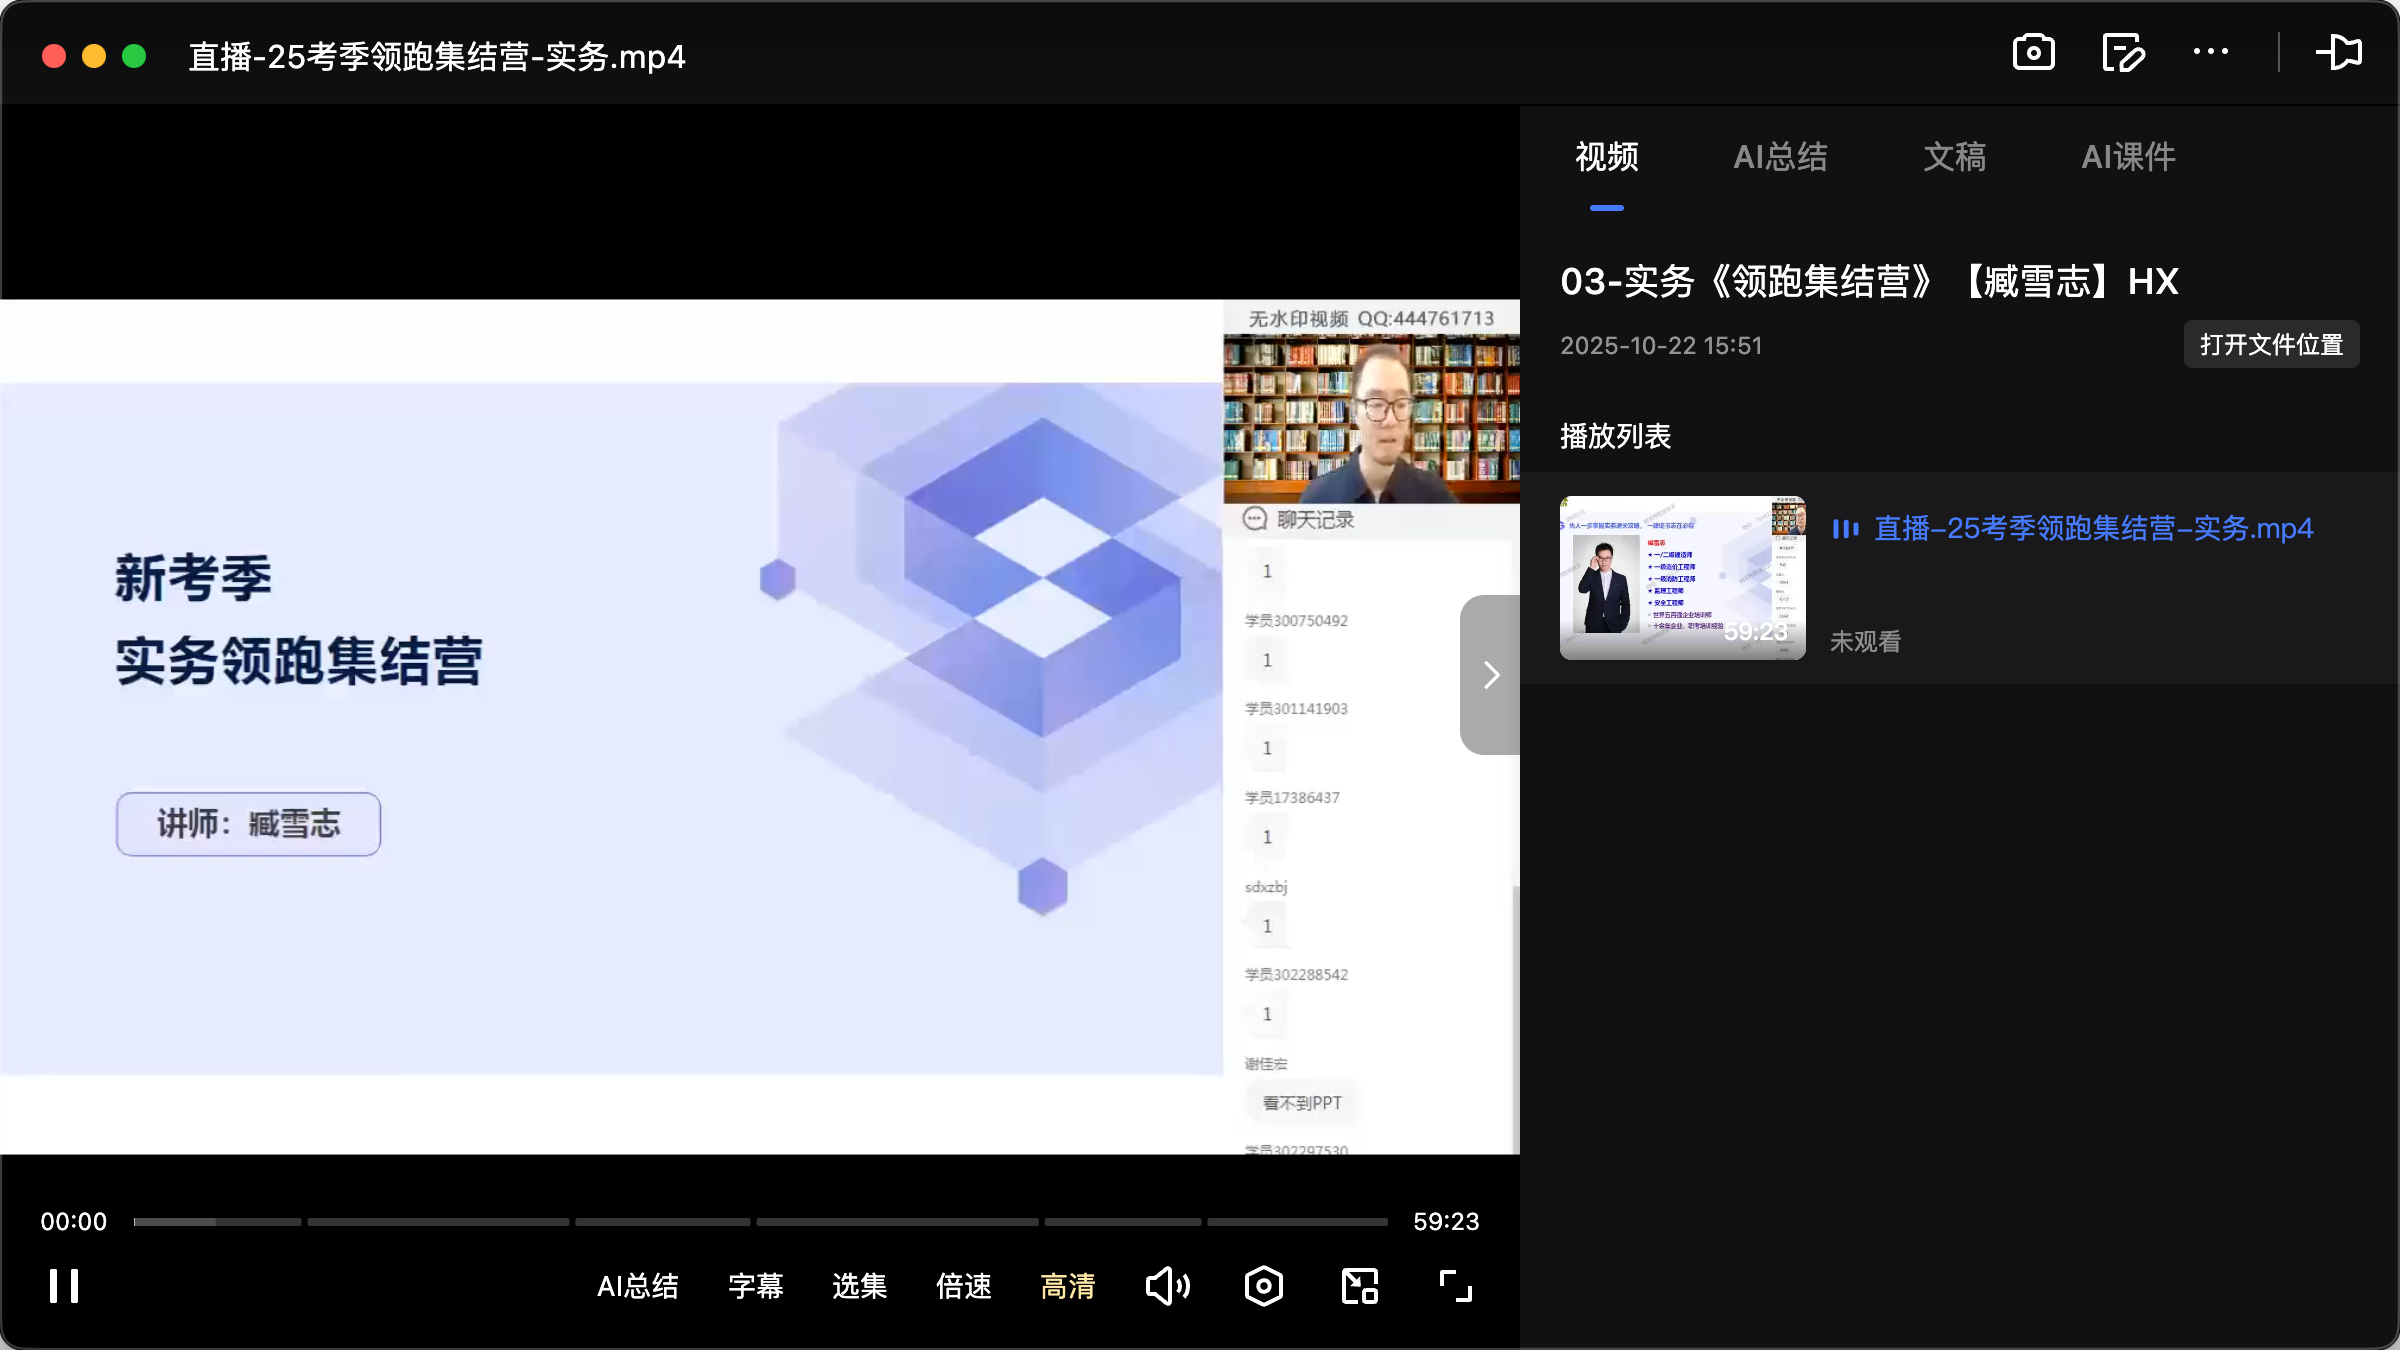2400x1350 pixels.
Task: Enter fullscreen mode
Action: tap(1455, 1286)
